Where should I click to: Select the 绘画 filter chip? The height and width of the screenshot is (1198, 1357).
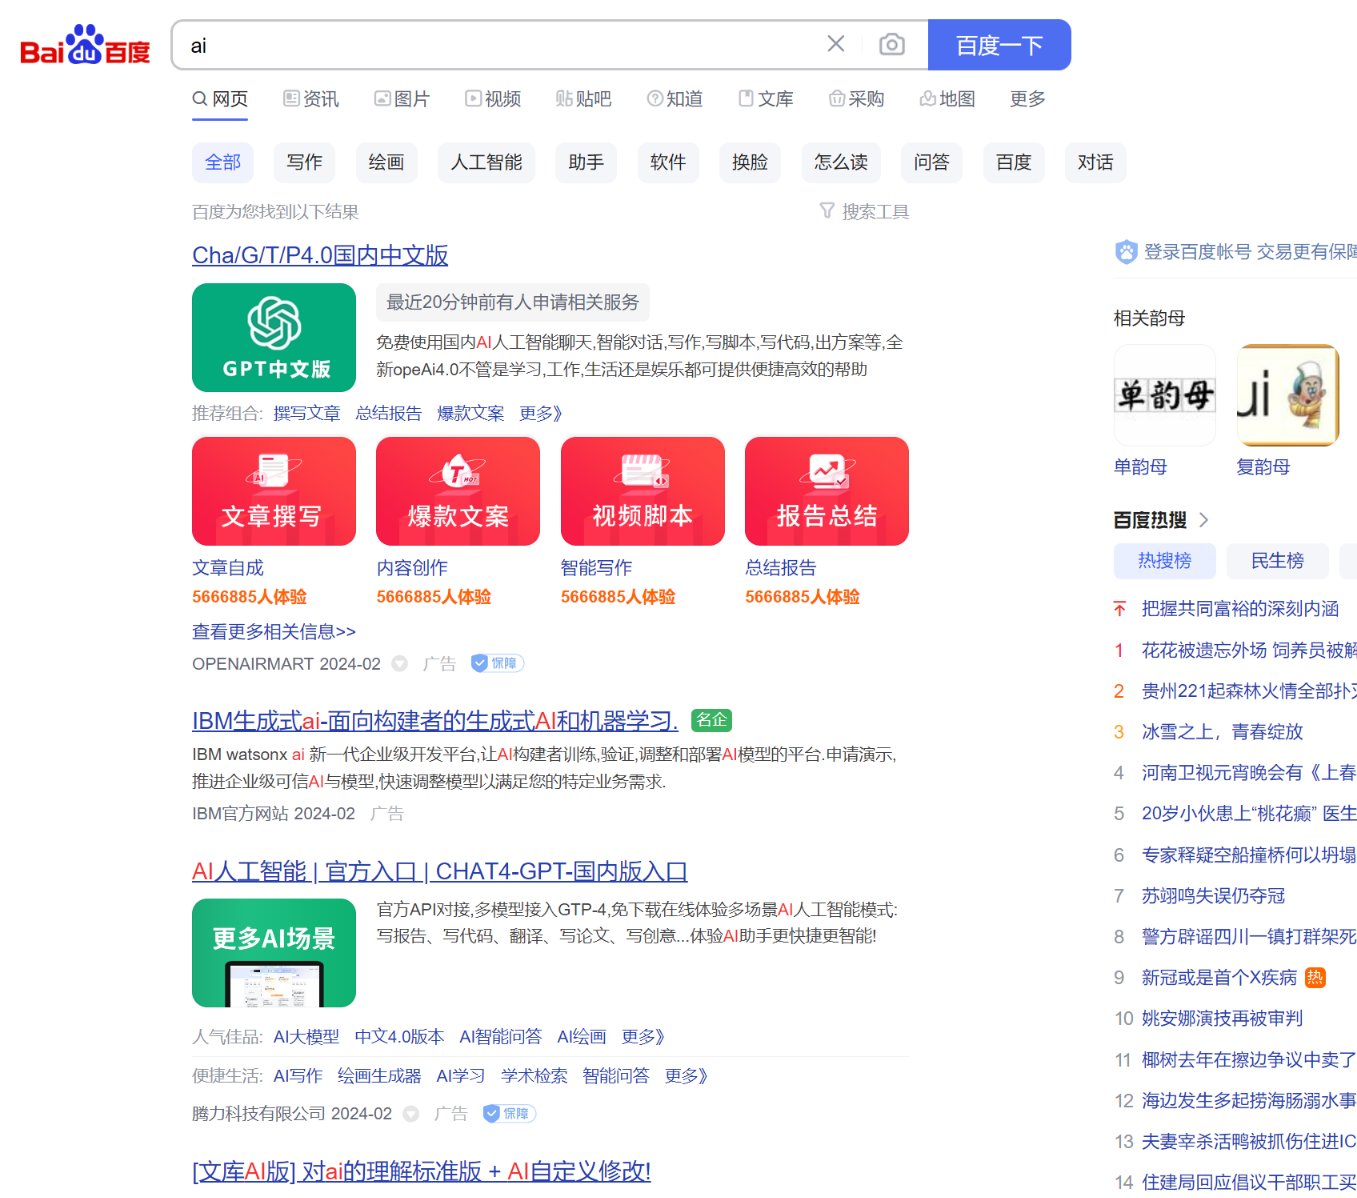pos(386,162)
